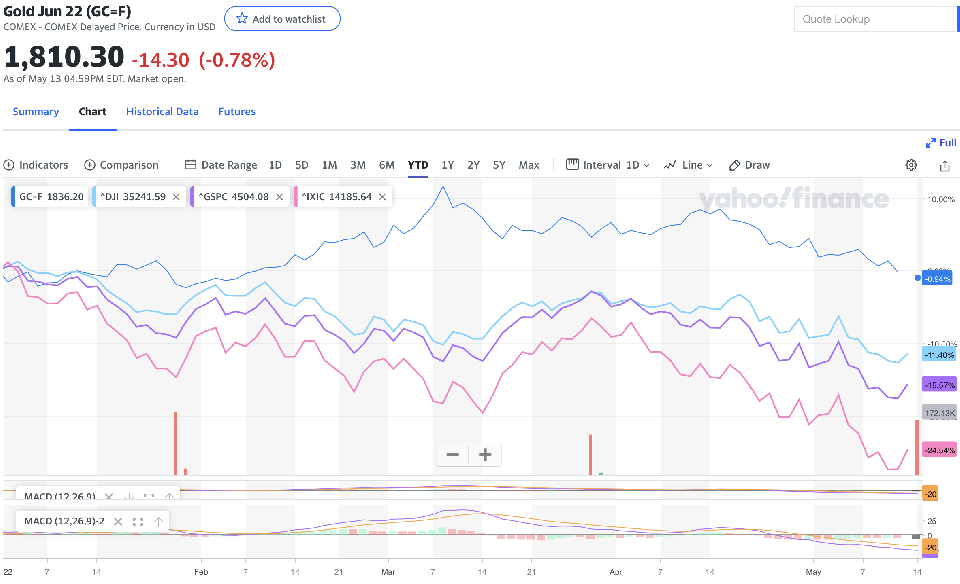Select the 1Y range option
This screenshot has height=584, width=960.
448,165
